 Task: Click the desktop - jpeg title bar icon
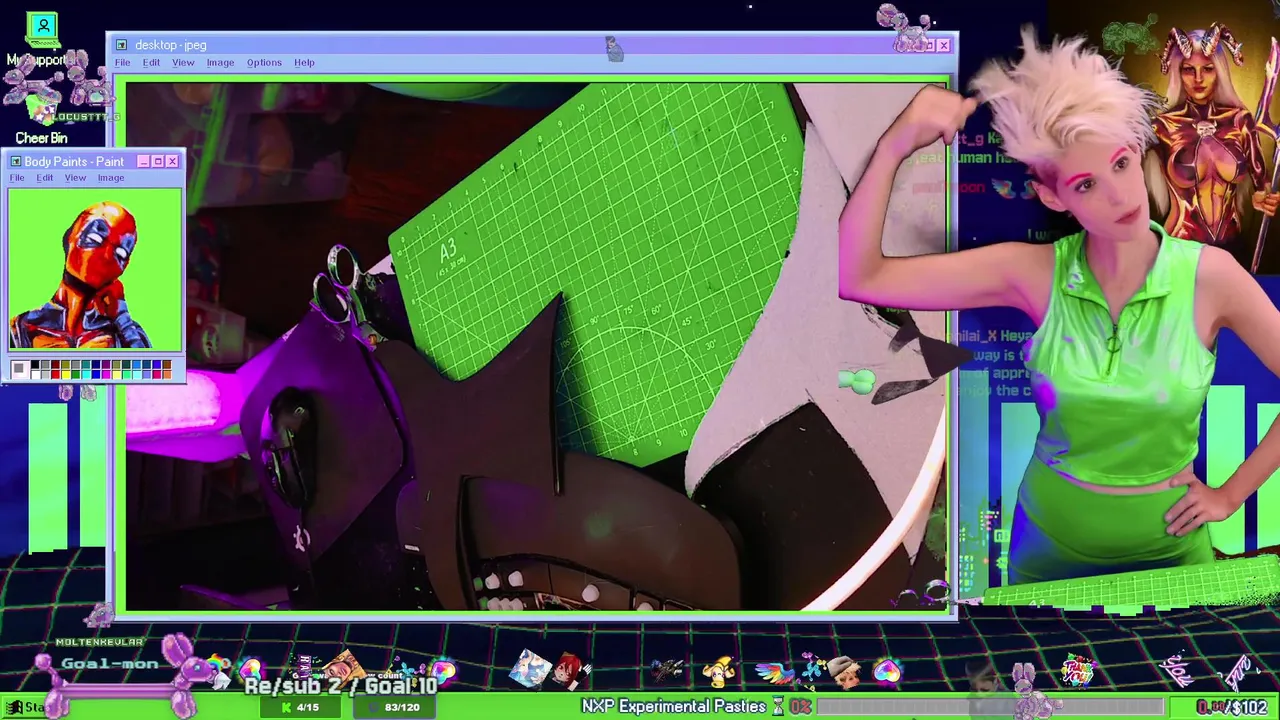pyautogui.click(x=121, y=45)
